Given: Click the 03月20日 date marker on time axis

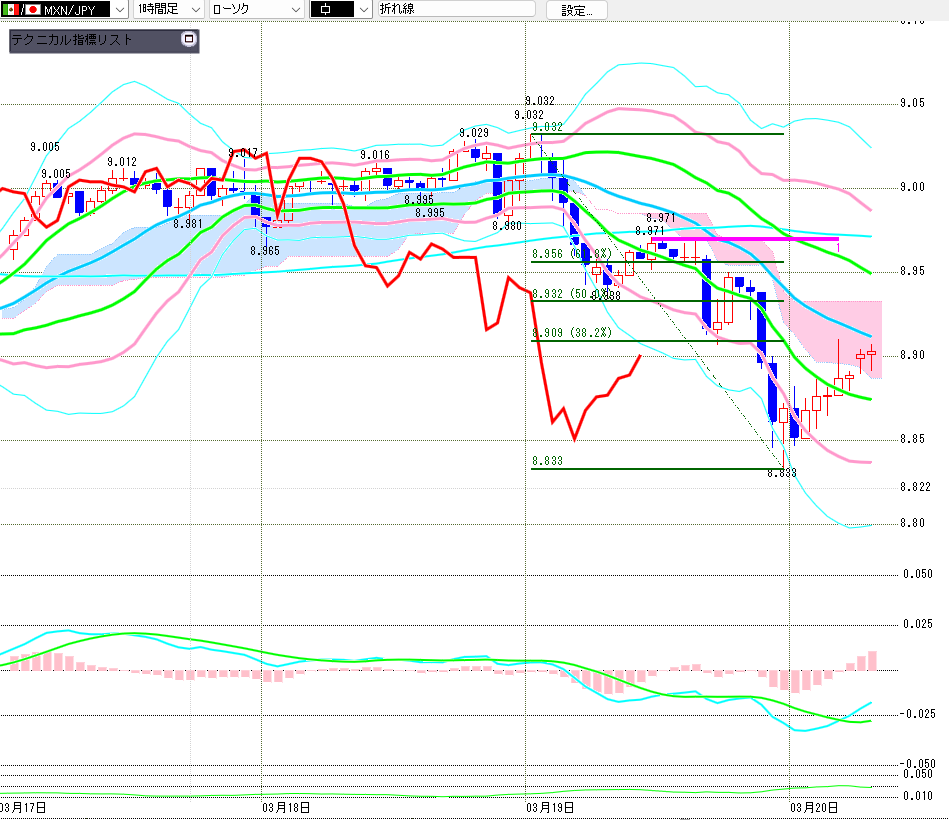Looking at the screenshot, I should [813, 806].
